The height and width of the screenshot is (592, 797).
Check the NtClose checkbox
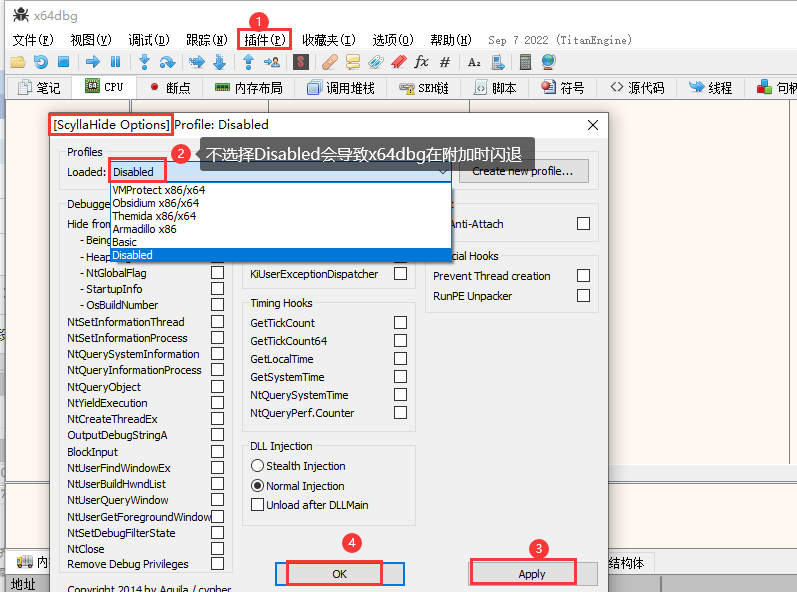click(x=218, y=549)
